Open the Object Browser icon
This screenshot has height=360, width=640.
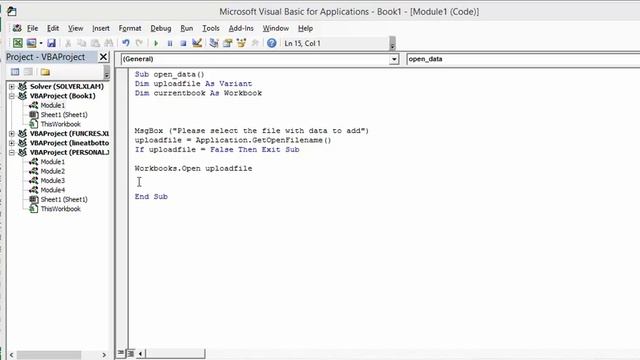tap(241, 43)
